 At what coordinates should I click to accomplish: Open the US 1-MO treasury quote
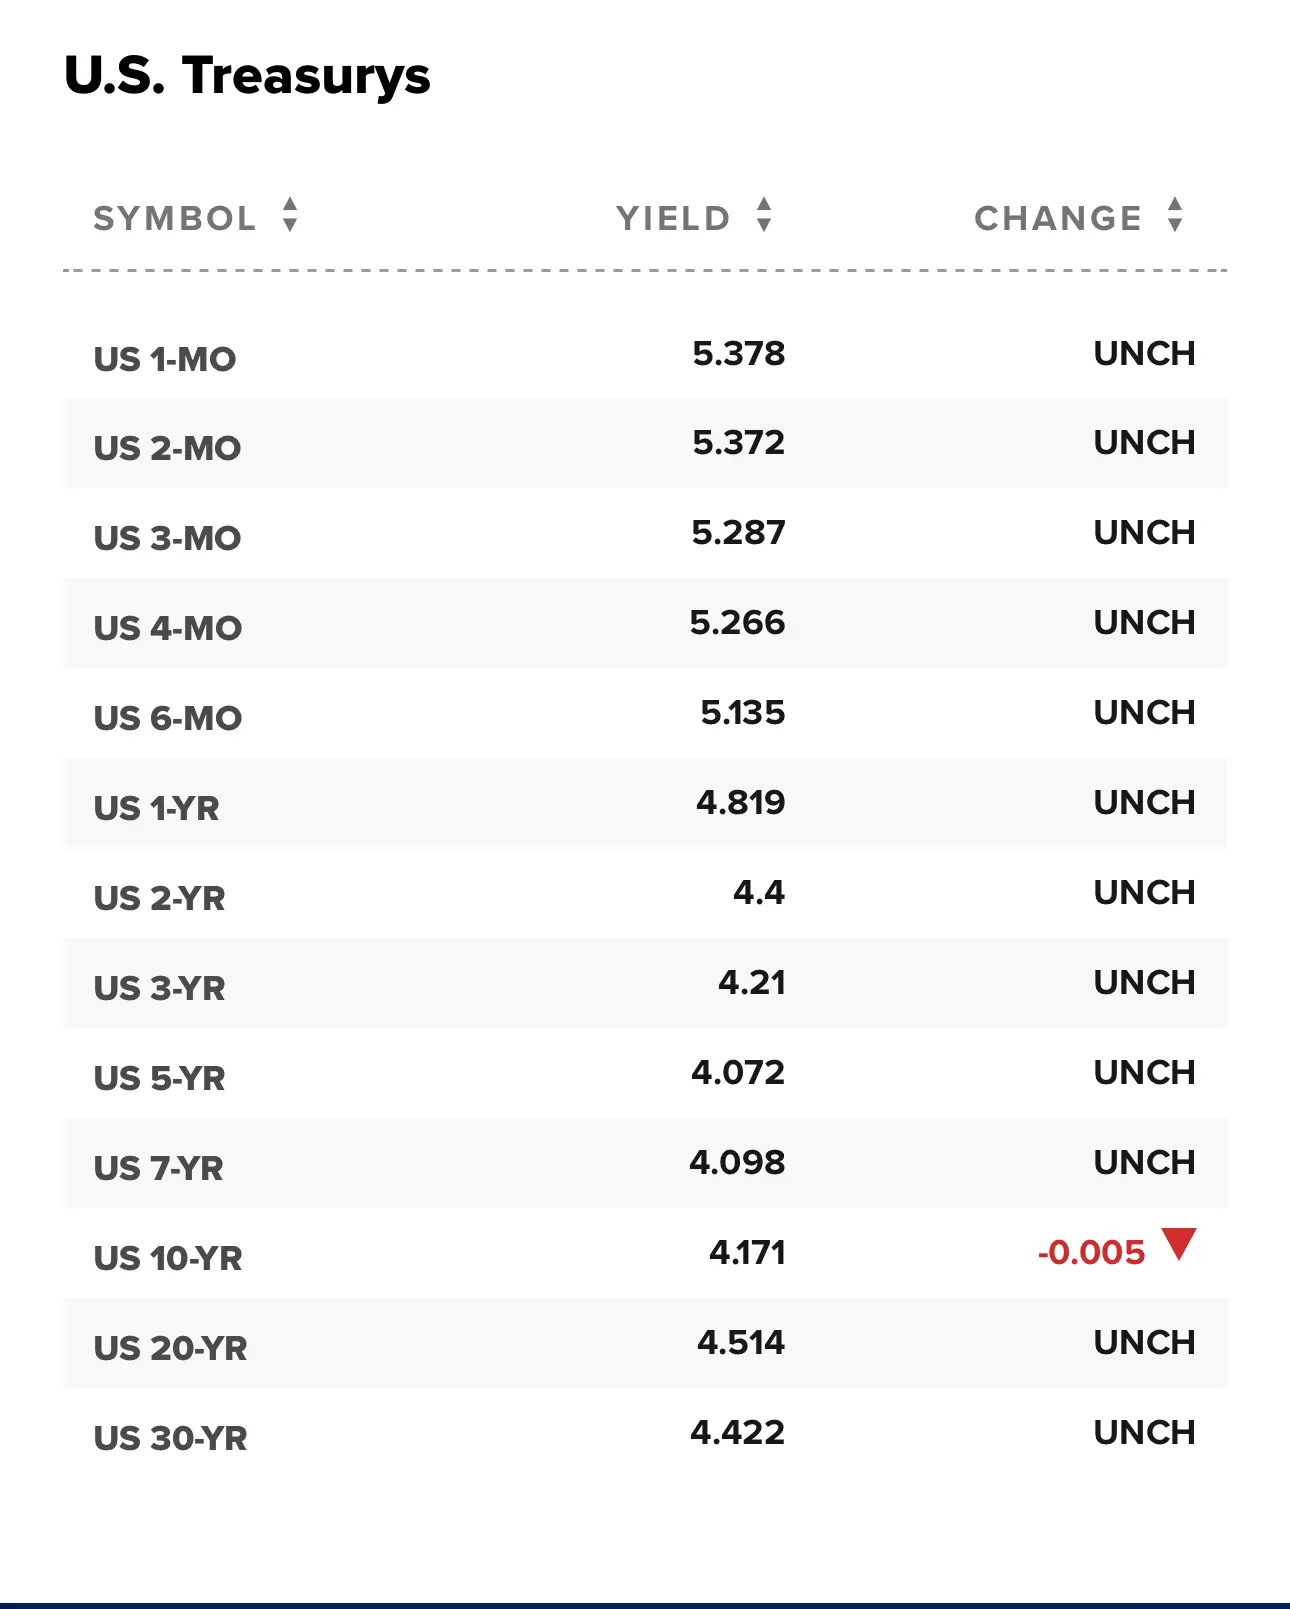click(165, 359)
